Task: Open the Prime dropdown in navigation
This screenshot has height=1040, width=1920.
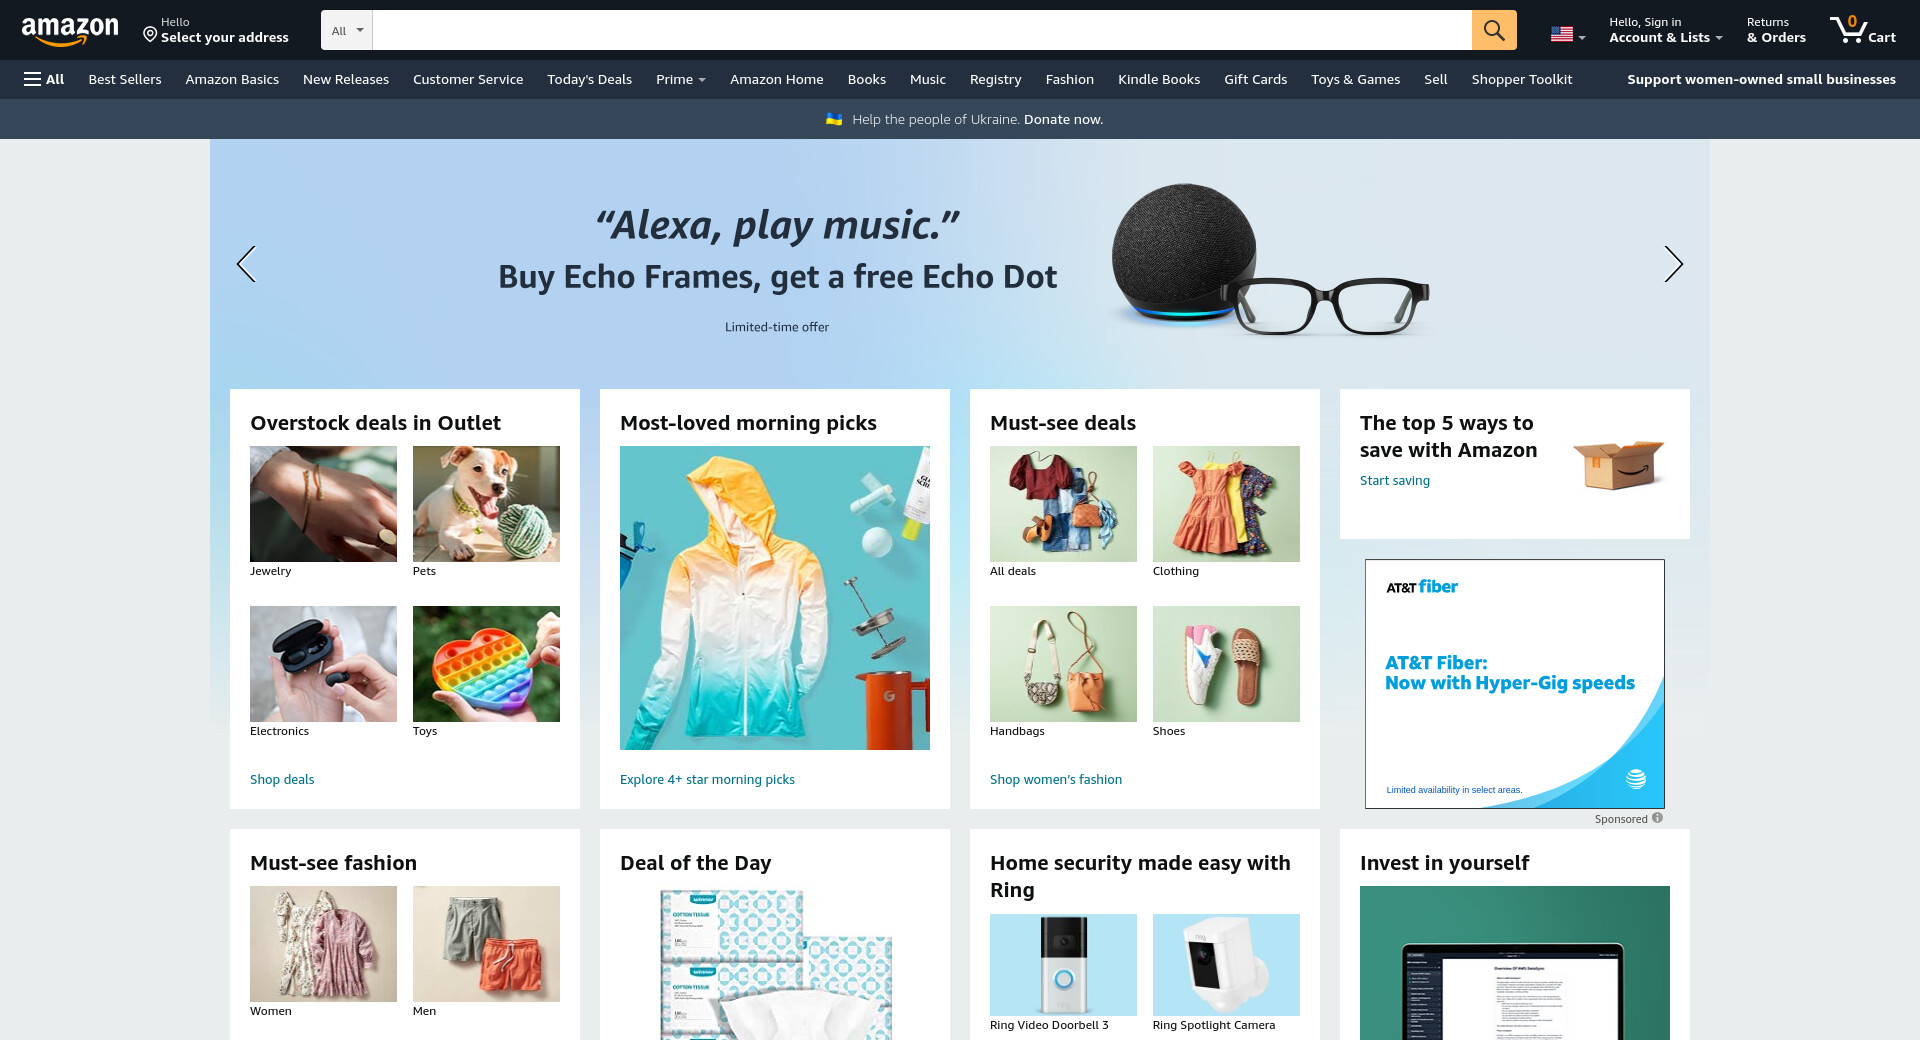Action: (x=680, y=79)
